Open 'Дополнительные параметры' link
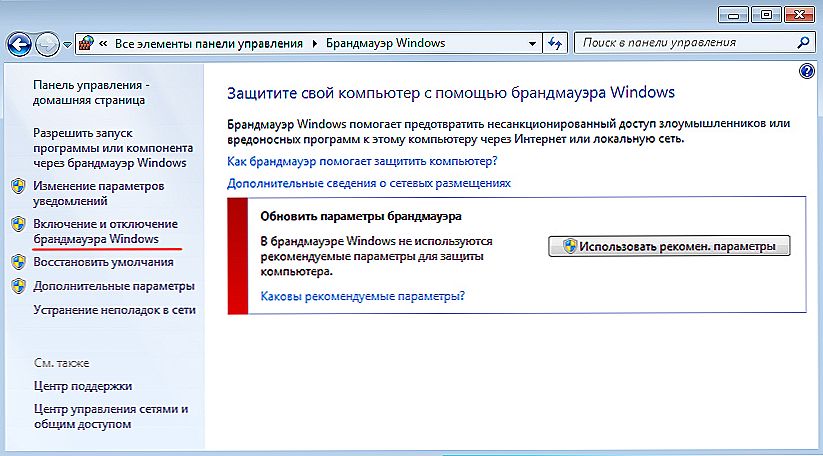Image resolution: width=823 pixels, height=456 pixels. [x=114, y=286]
